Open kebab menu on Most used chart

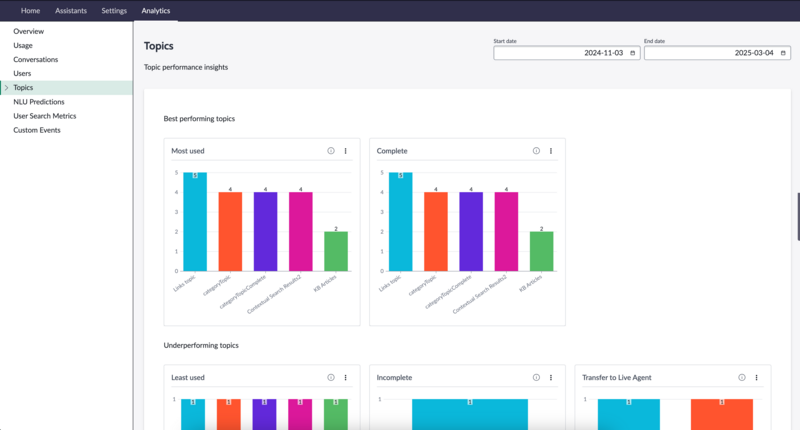(345, 151)
